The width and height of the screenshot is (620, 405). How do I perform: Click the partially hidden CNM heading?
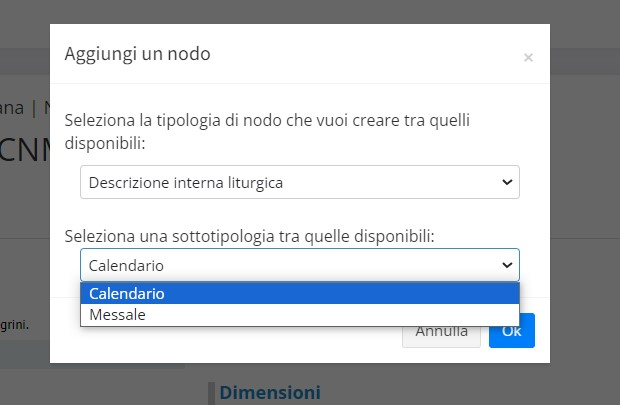point(25,149)
